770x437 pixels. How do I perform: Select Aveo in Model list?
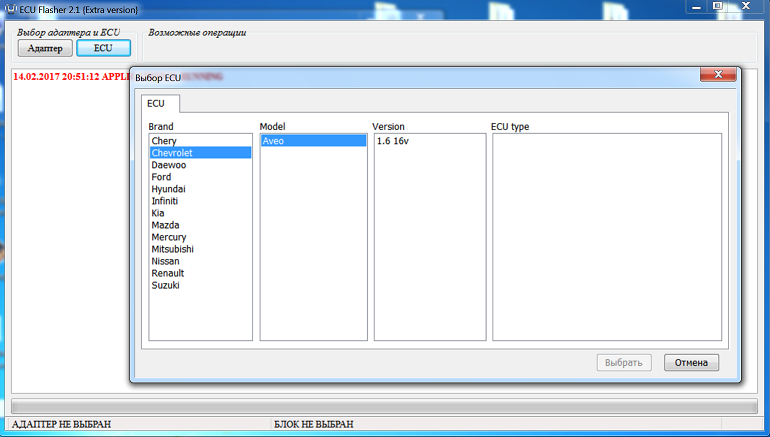313,141
